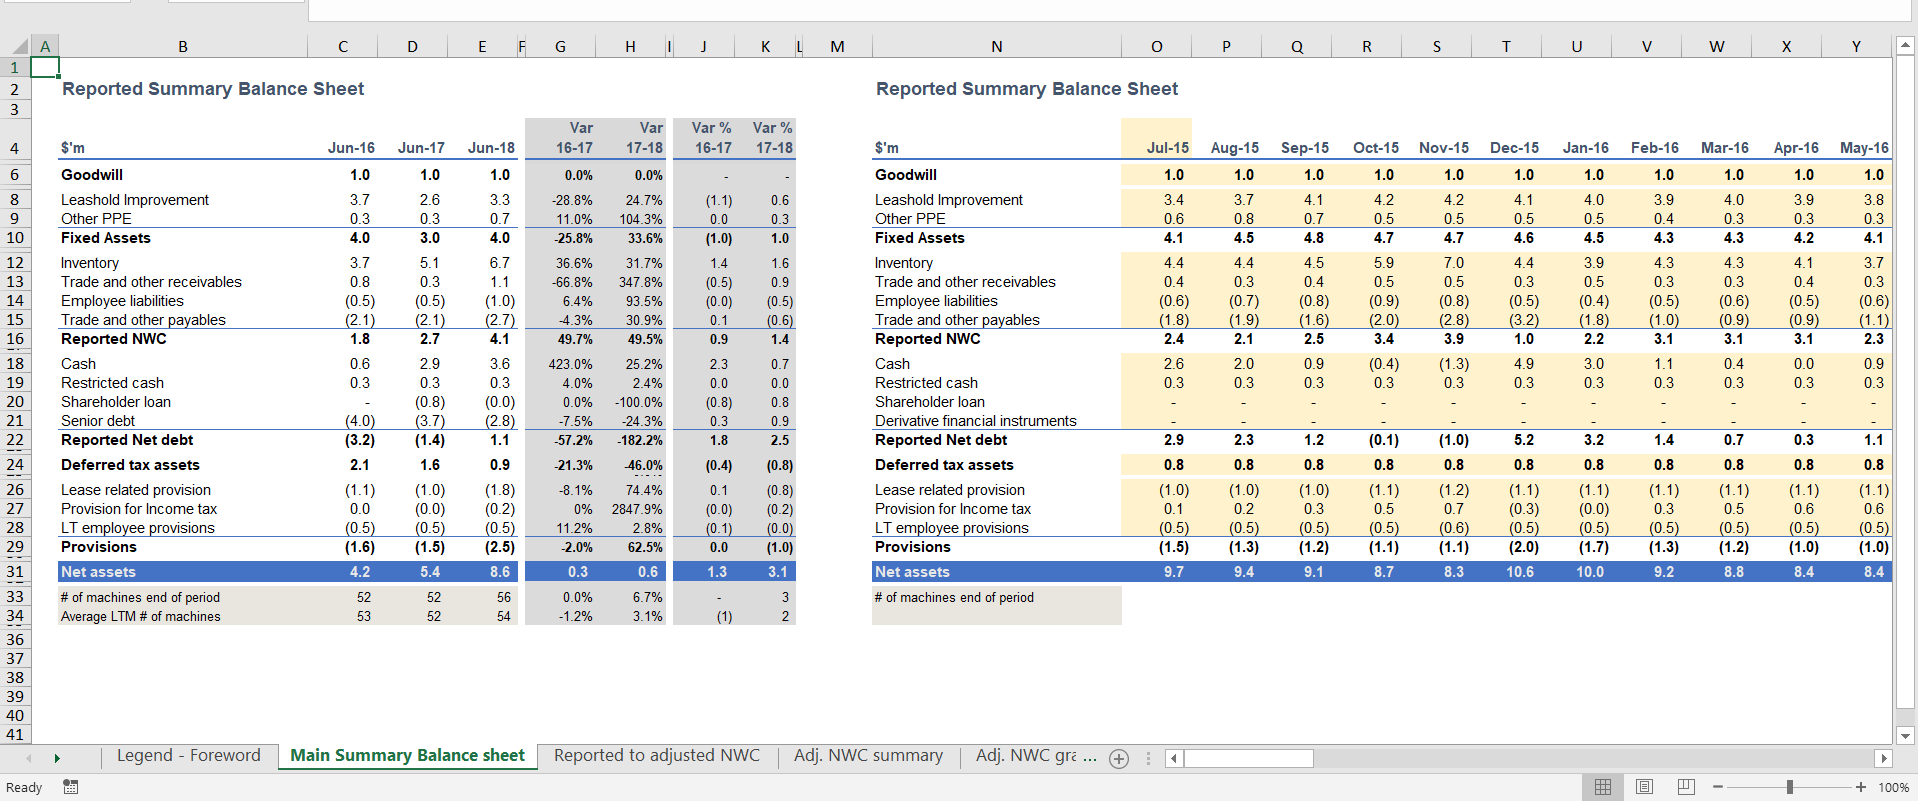Click Net assets Jun-18 value 8.6
Image resolution: width=1918 pixels, height=801 pixels.
(x=500, y=572)
